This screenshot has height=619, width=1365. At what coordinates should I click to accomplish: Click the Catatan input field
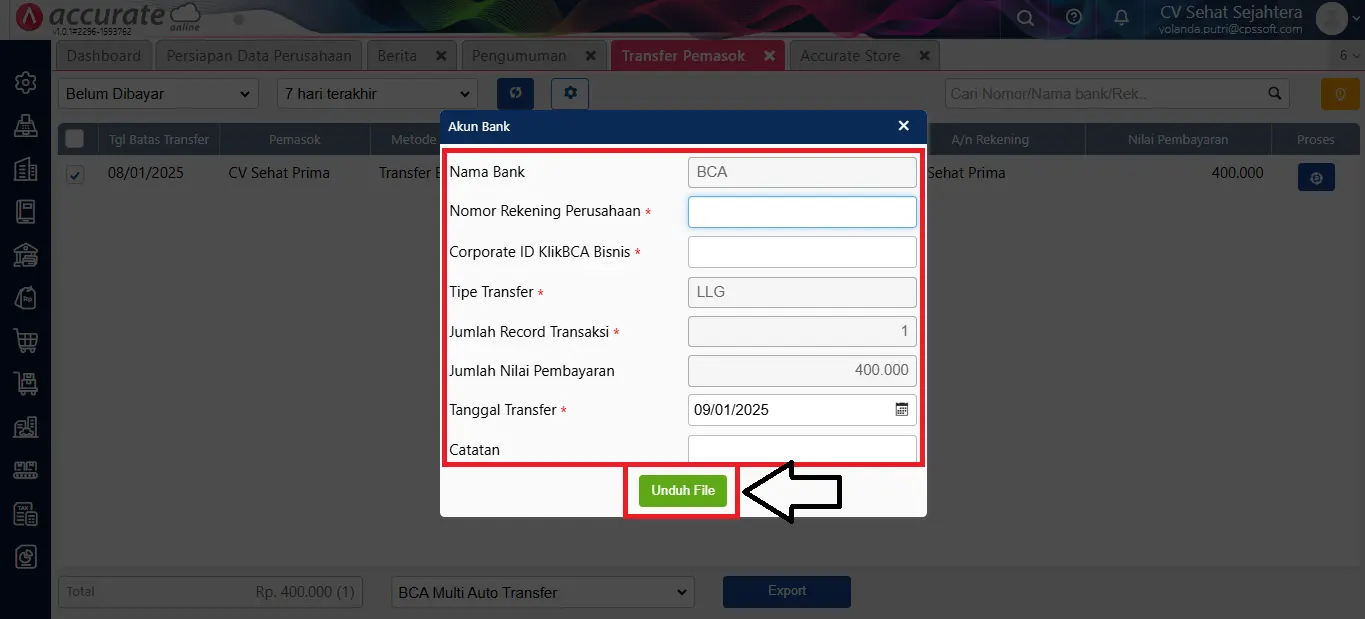click(802, 449)
